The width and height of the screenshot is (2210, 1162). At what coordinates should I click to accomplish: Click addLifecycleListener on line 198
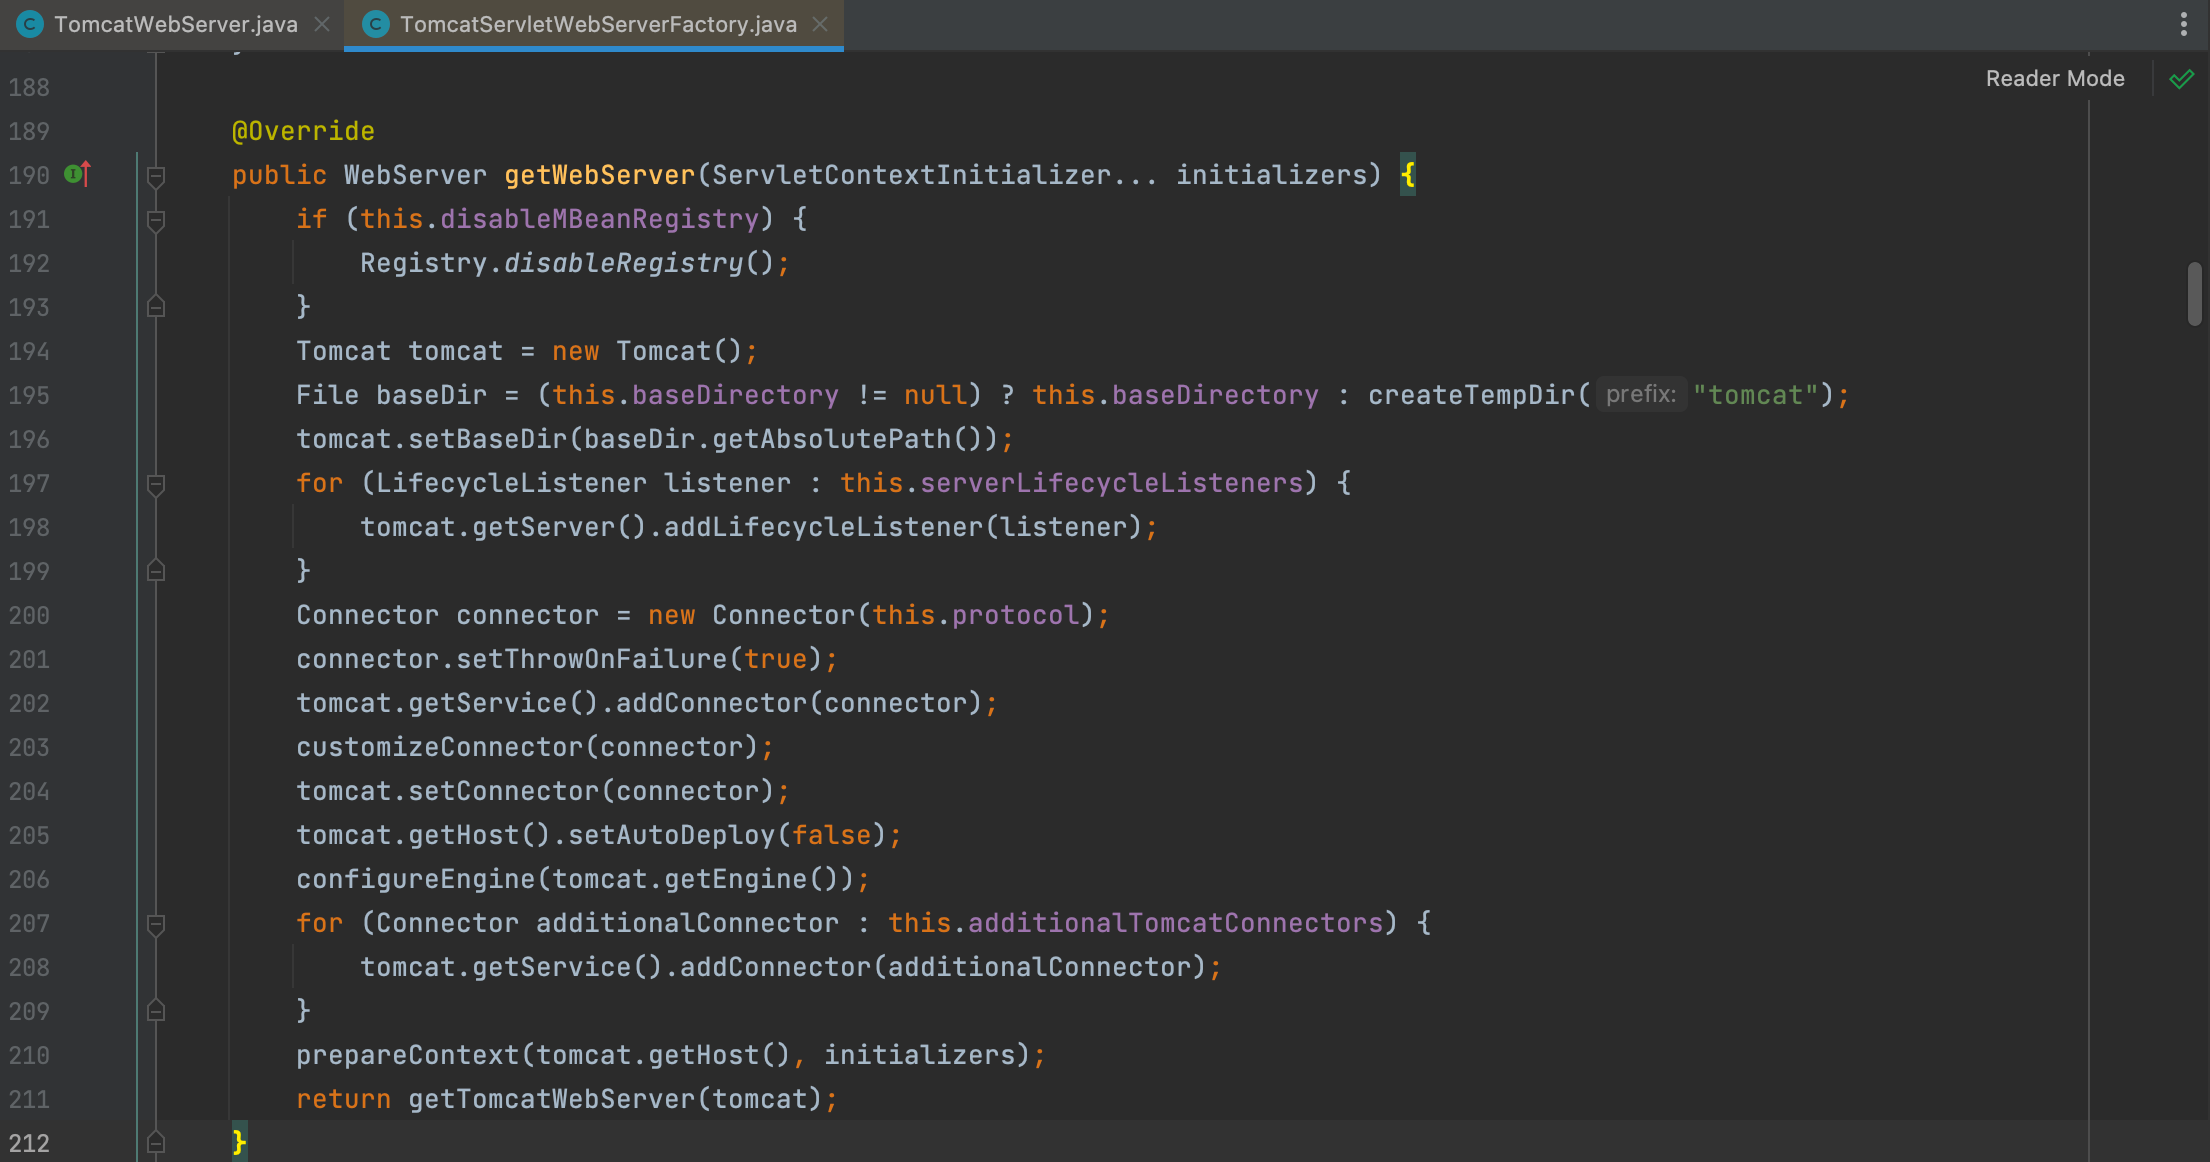tap(824, 527)
